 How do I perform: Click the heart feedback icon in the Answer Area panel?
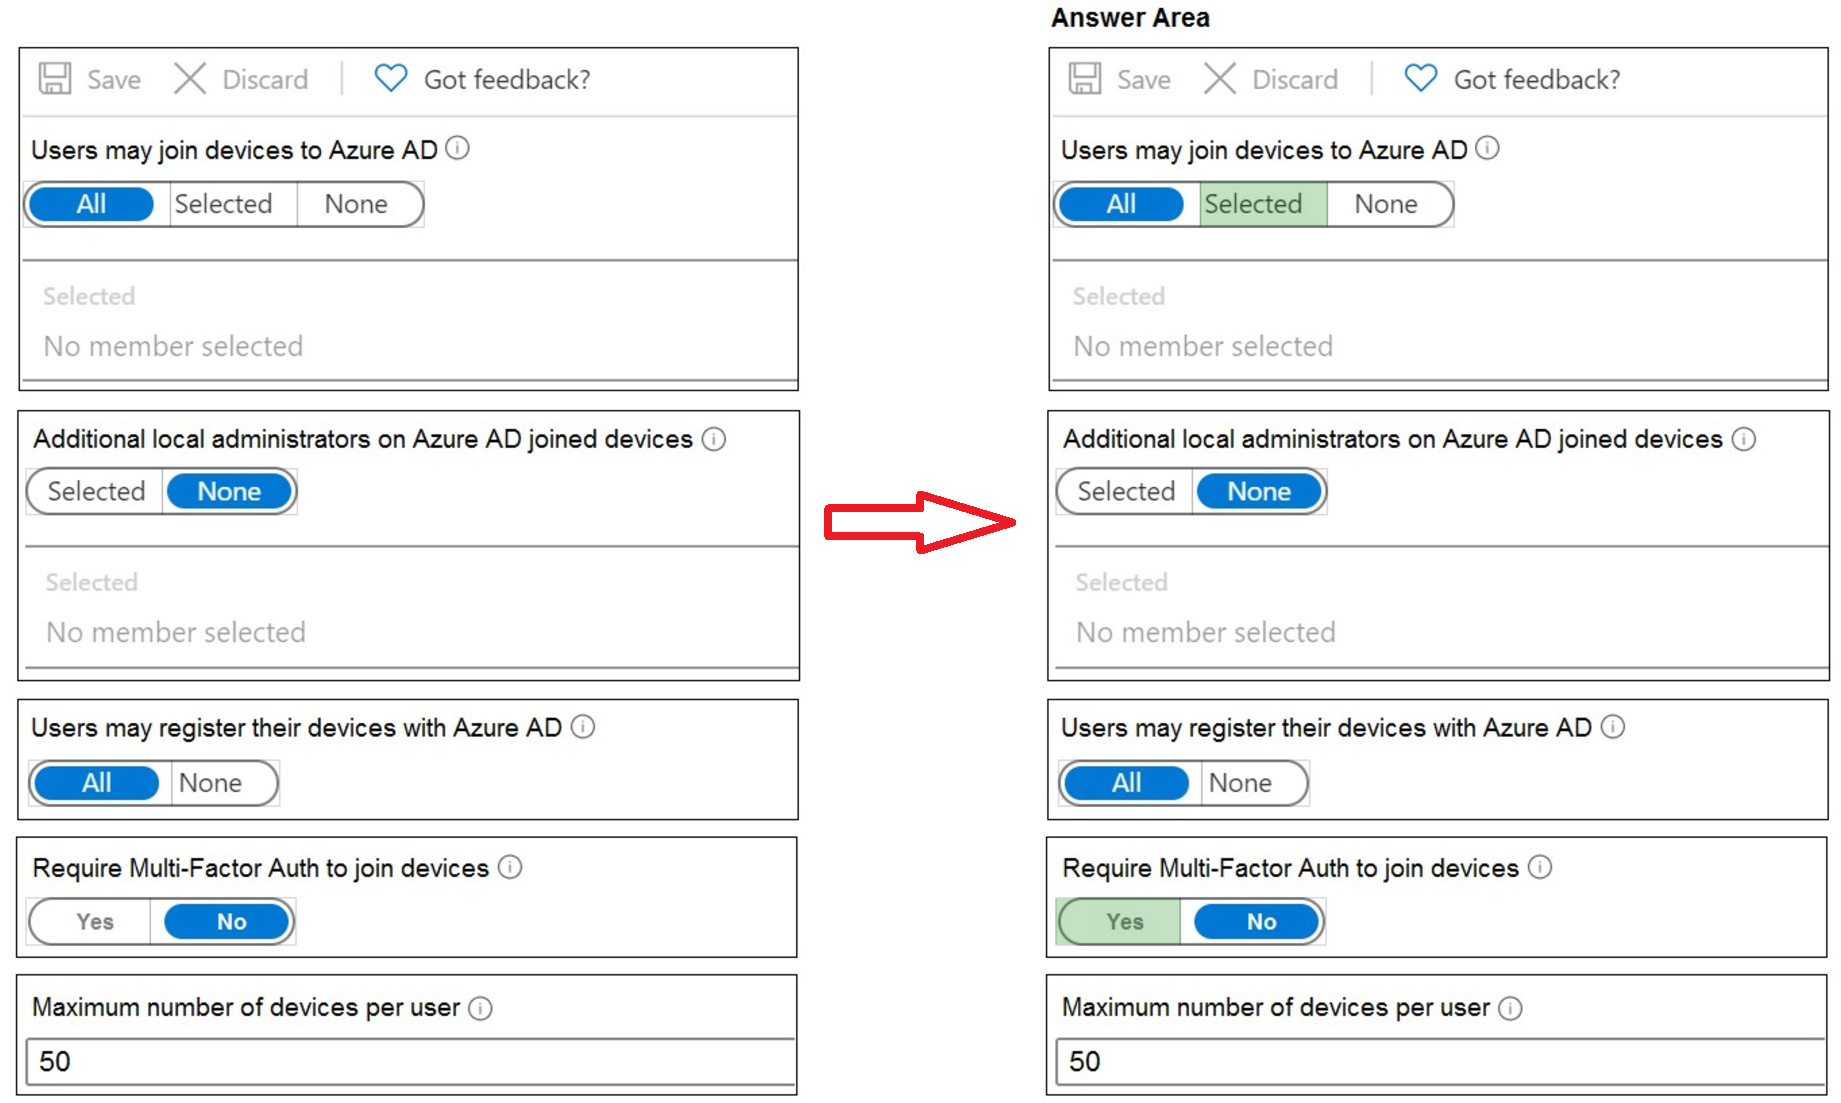tap(1420, 78)
